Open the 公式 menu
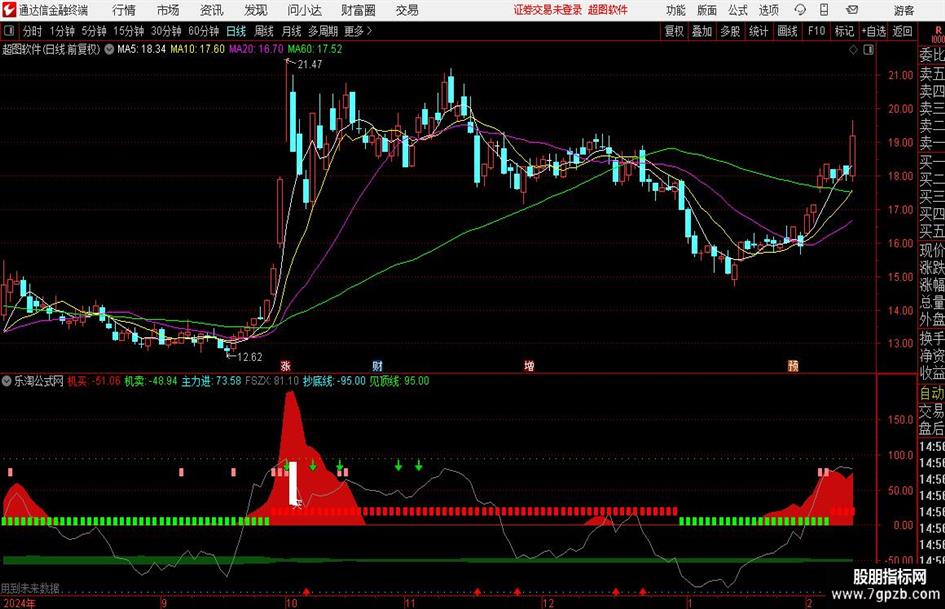Viewport: 945px width, 609px height. 738,10
